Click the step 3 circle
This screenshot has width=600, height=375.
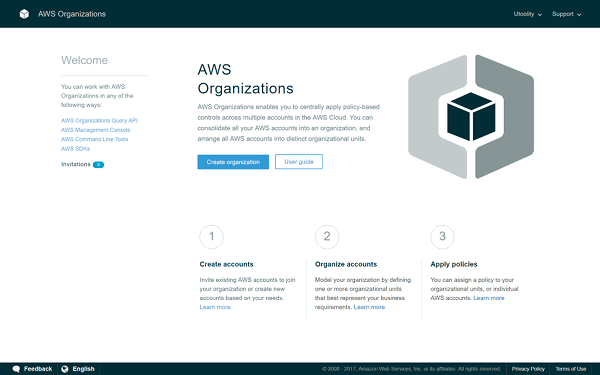click(442, 237)
